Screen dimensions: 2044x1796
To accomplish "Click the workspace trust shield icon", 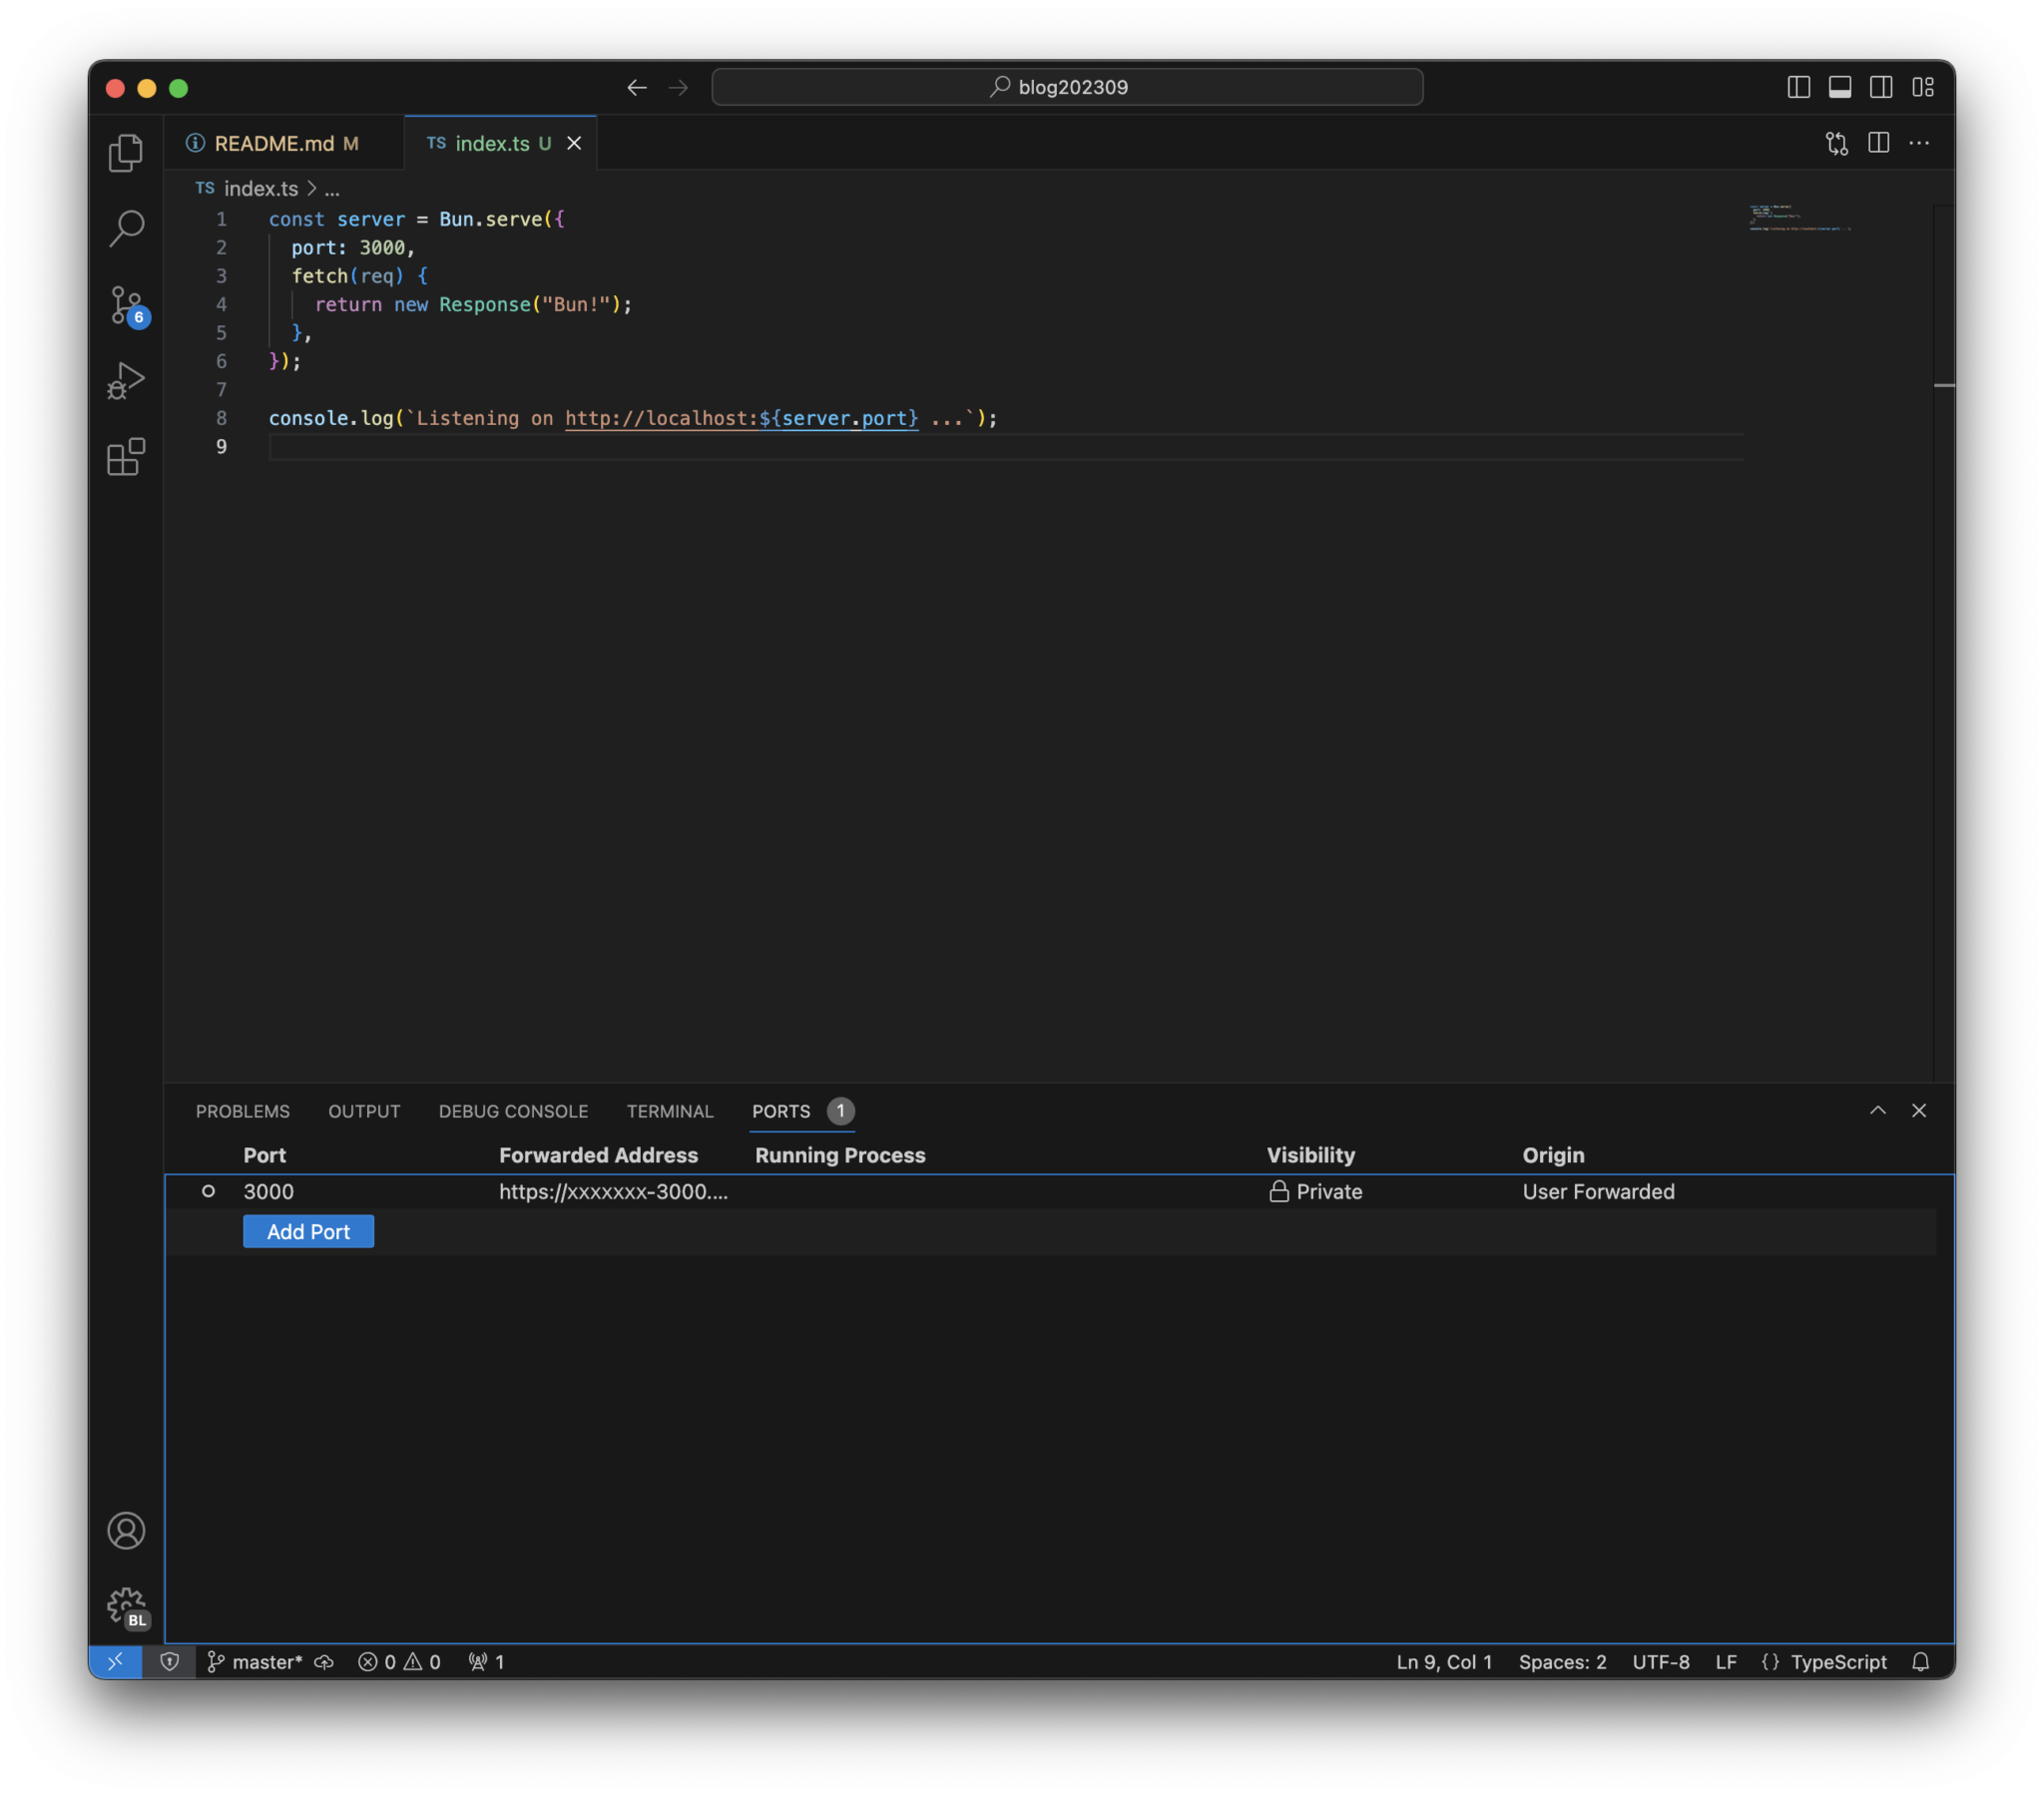I will coord(170,1661).
